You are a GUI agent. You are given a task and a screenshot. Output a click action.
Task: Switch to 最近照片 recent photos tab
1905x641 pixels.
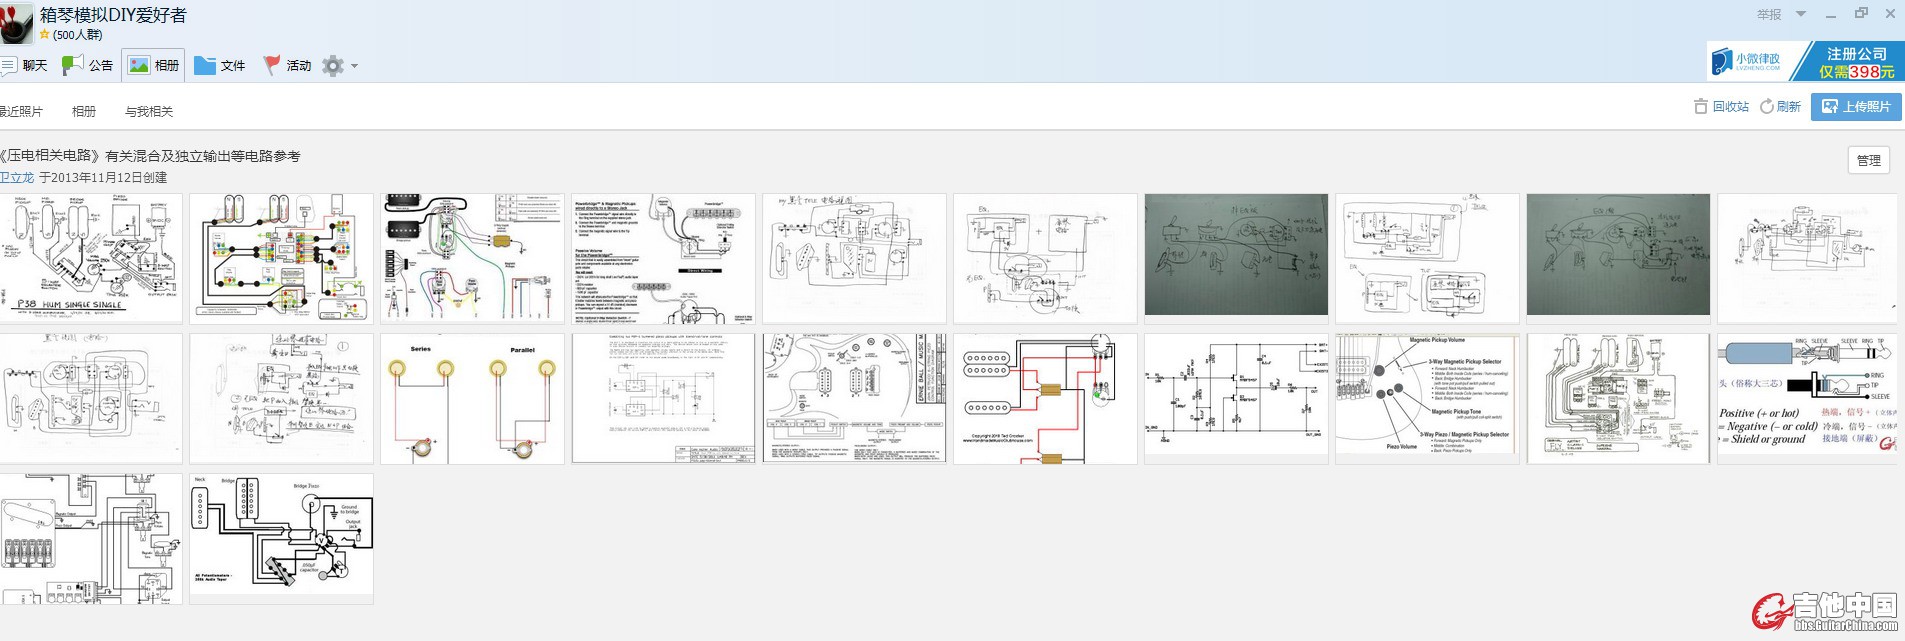[x=20, y=112]
